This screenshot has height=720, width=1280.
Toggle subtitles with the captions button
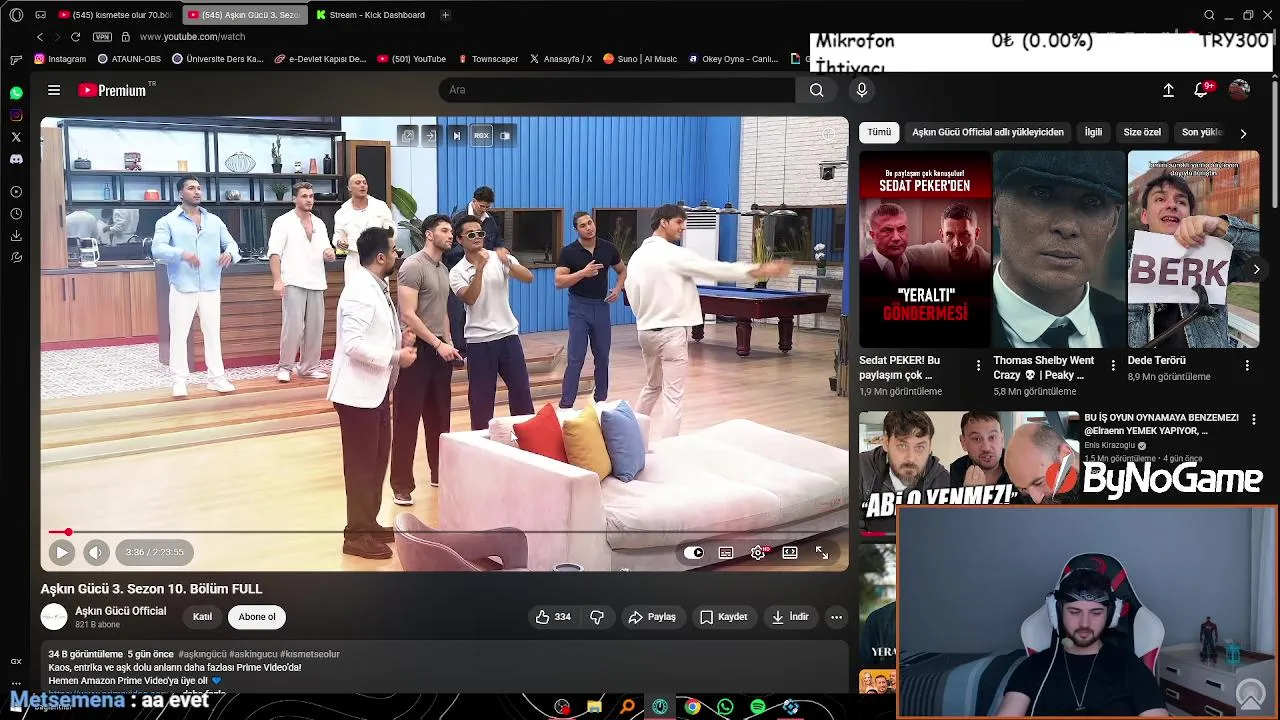pyautogui.click(x=726, y=552)
